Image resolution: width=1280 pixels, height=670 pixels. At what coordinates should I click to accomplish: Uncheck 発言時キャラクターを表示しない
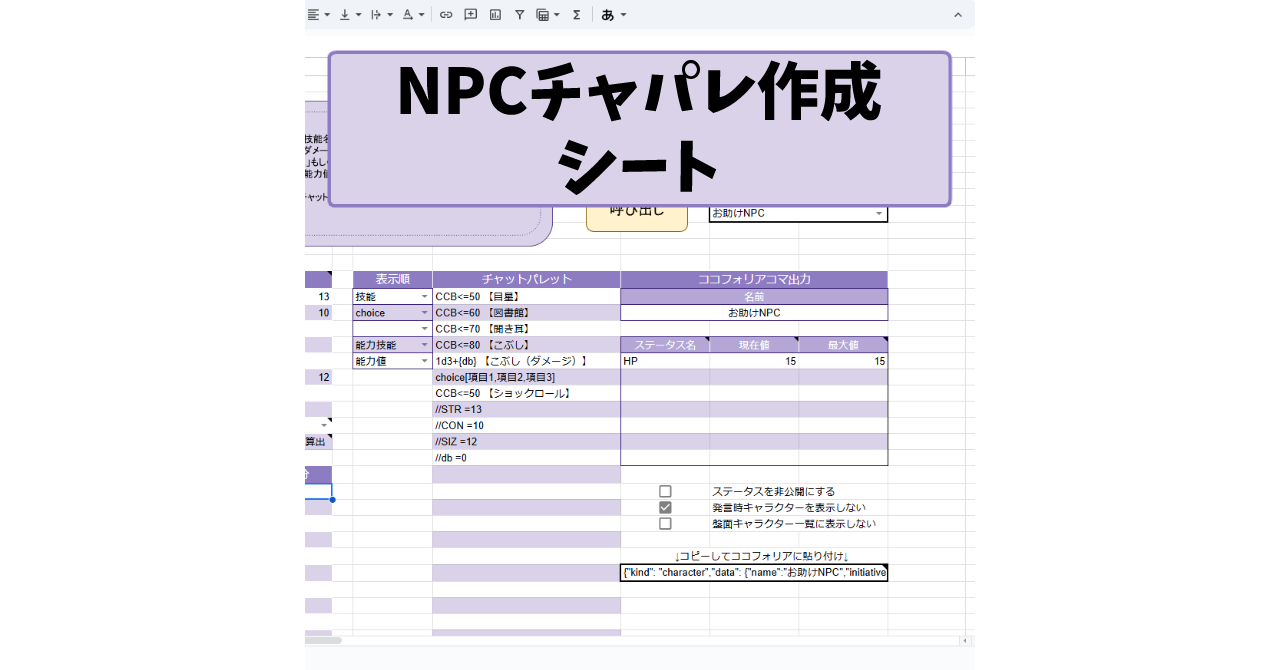point(666,507)
